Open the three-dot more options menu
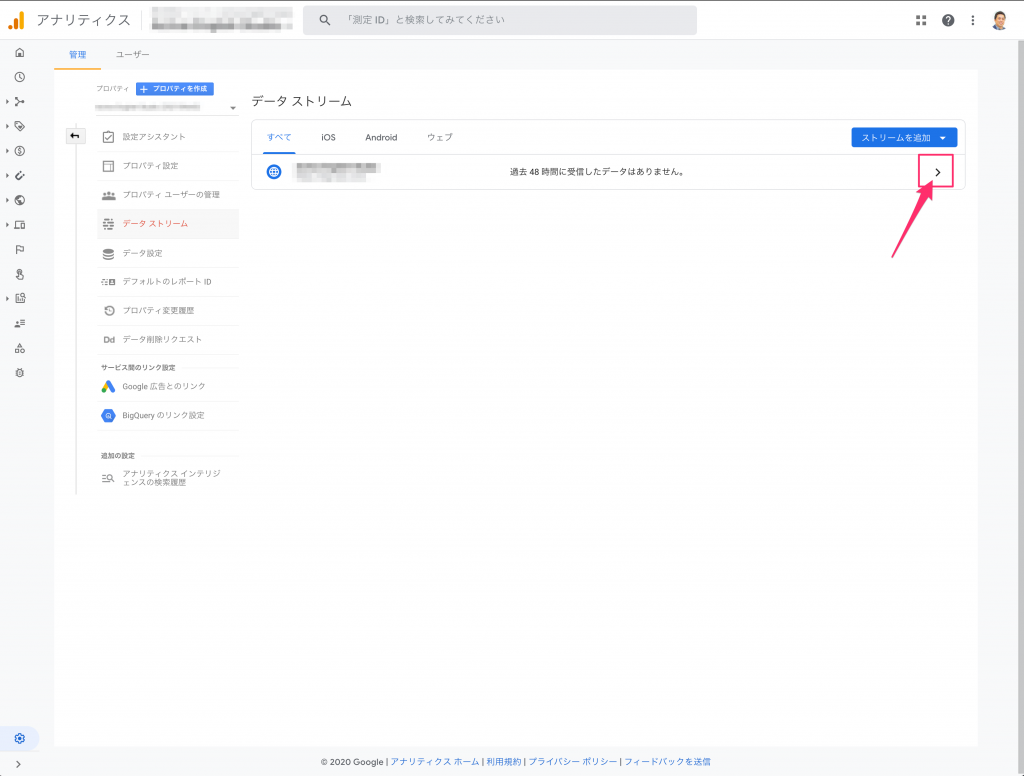The width and height of the screenshot is (1024, 776). click(x=972, y=20)
